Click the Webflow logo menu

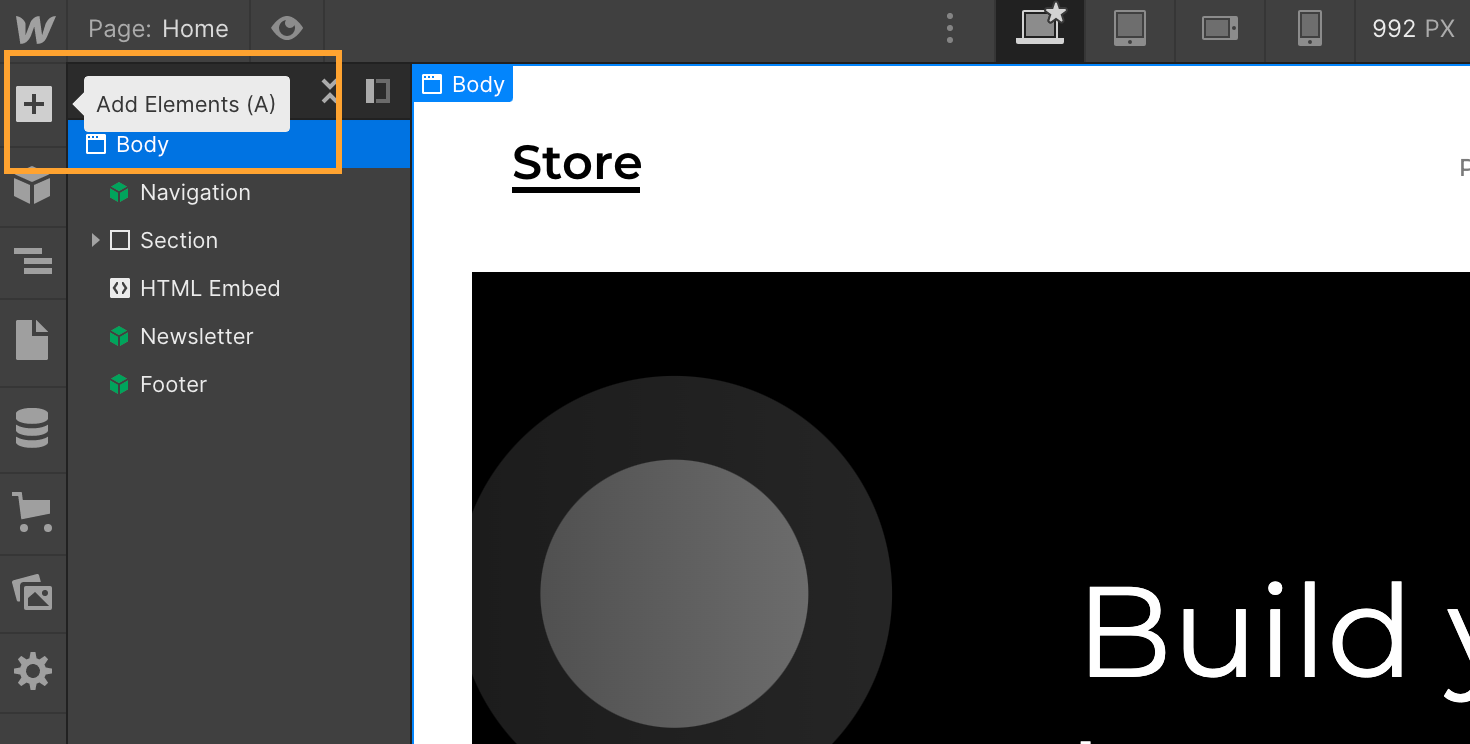click(35, 29)
